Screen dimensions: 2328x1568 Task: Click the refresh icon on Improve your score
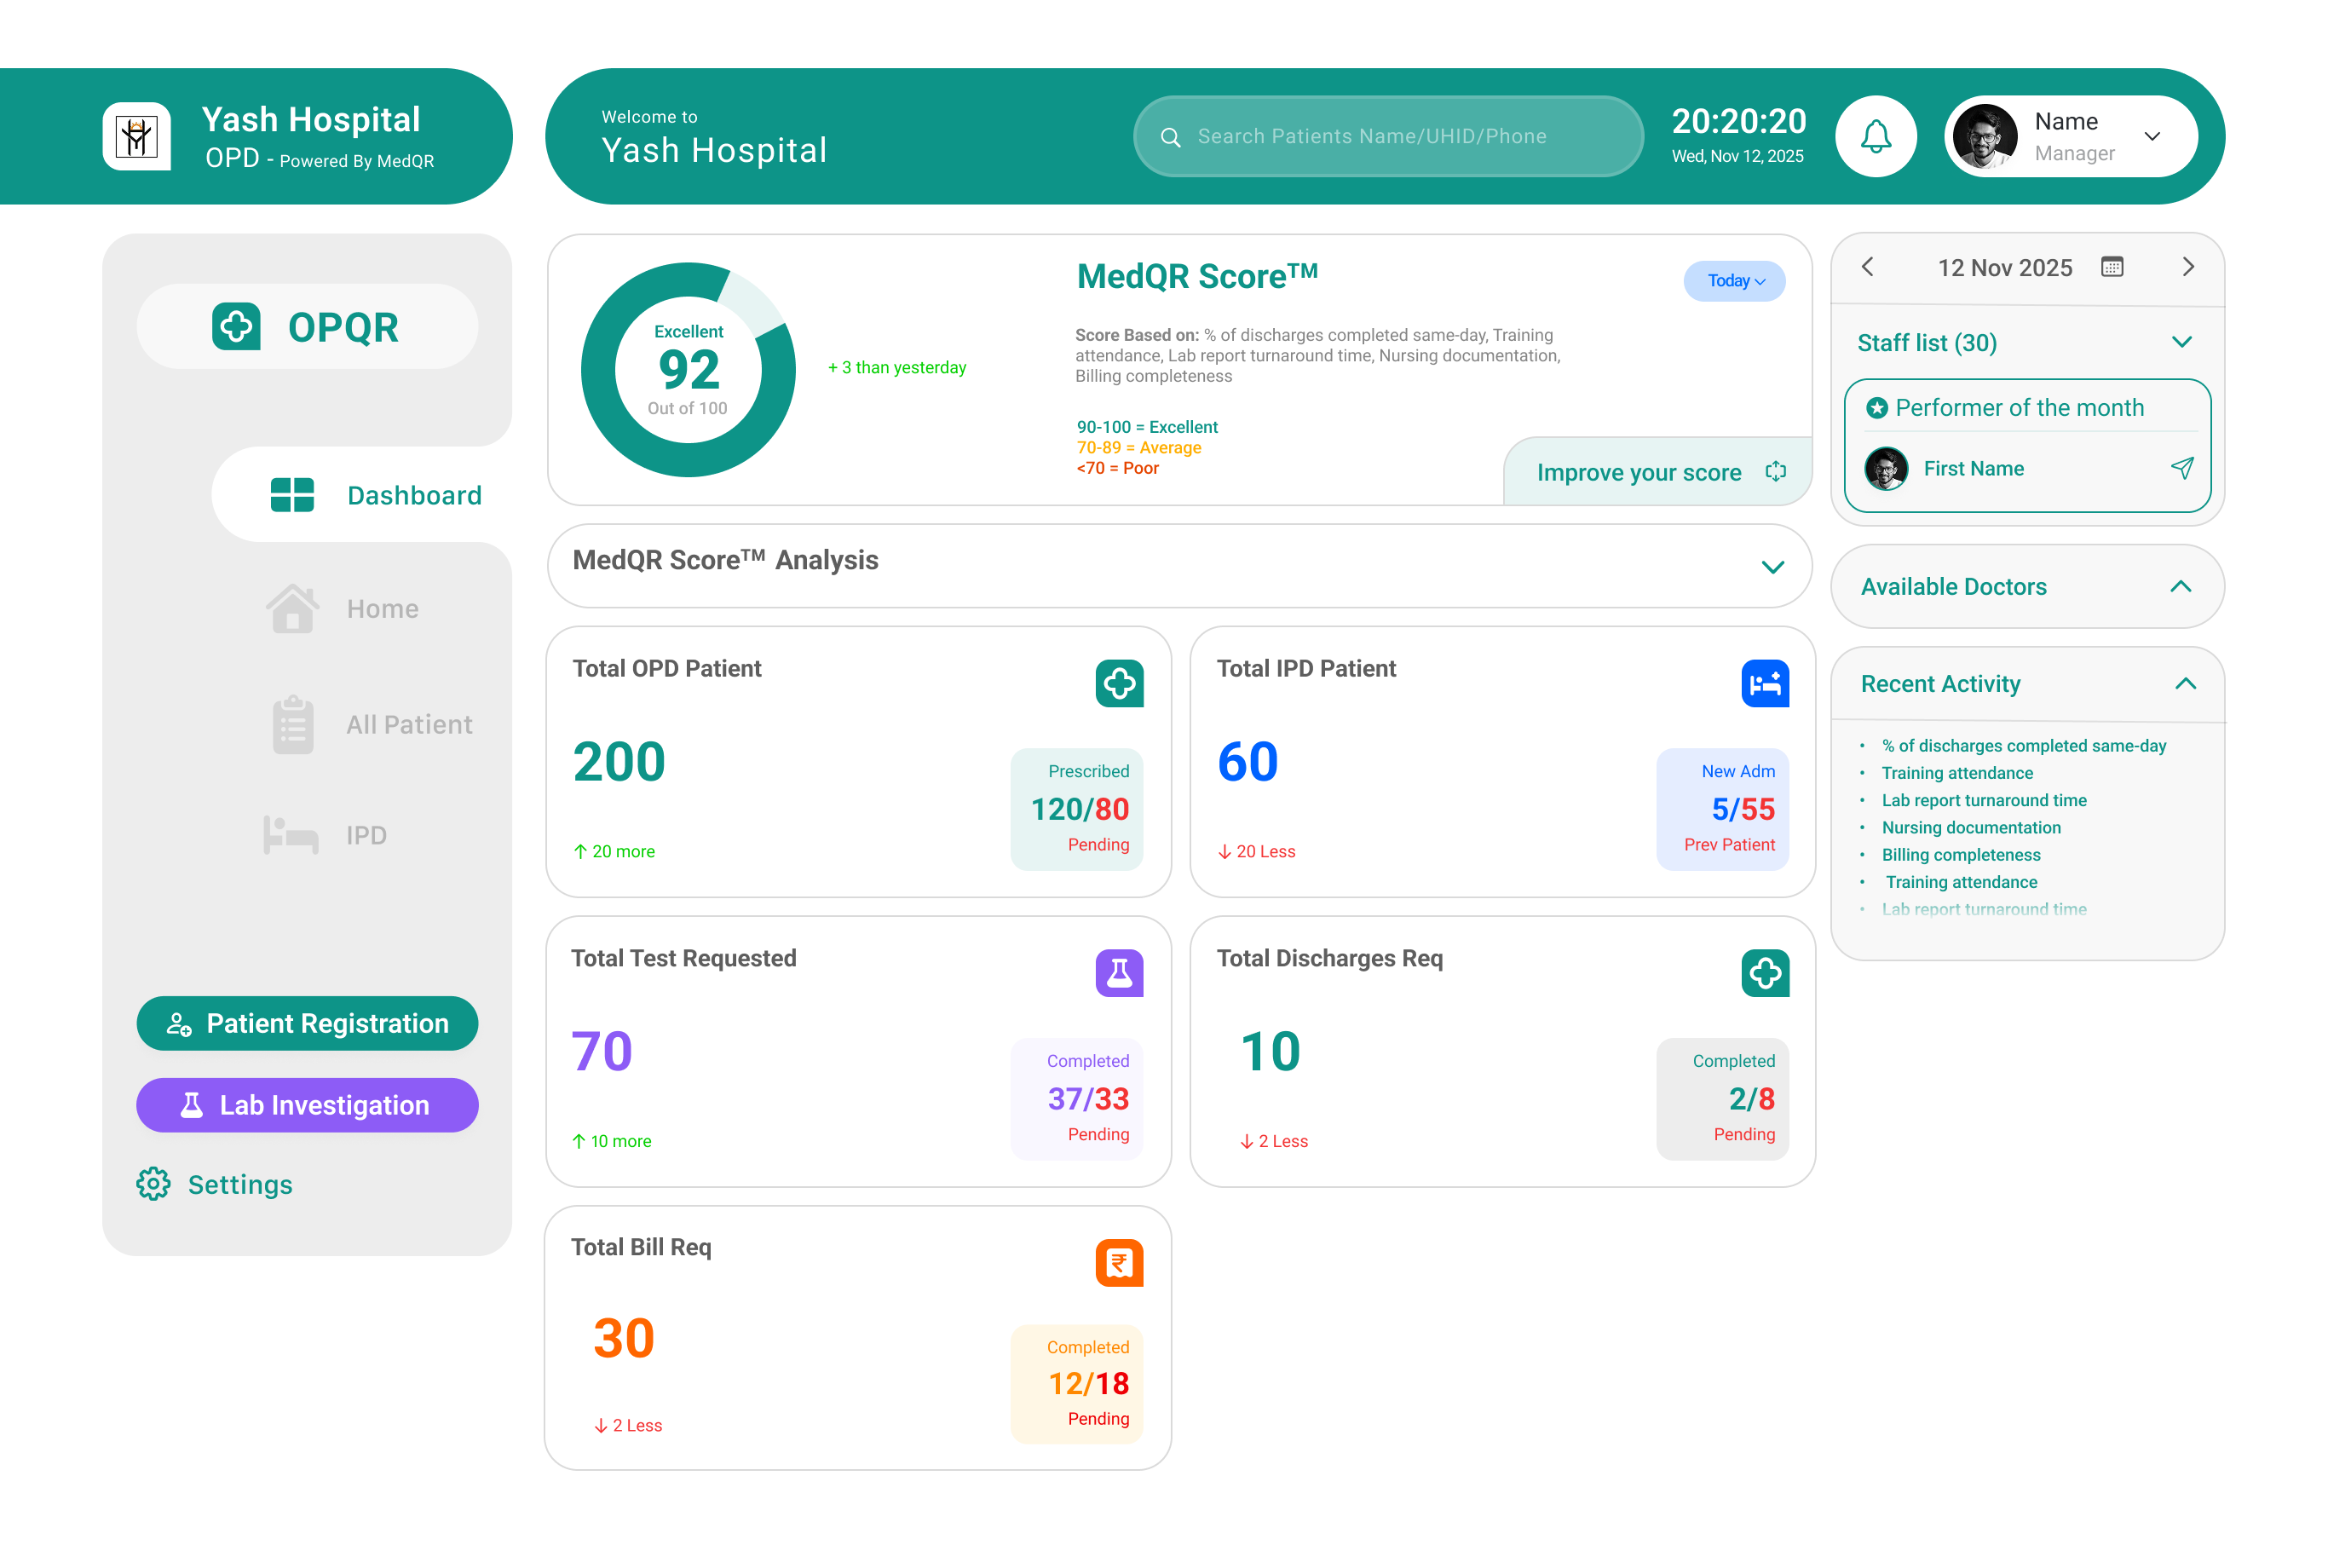[1775, 471]
